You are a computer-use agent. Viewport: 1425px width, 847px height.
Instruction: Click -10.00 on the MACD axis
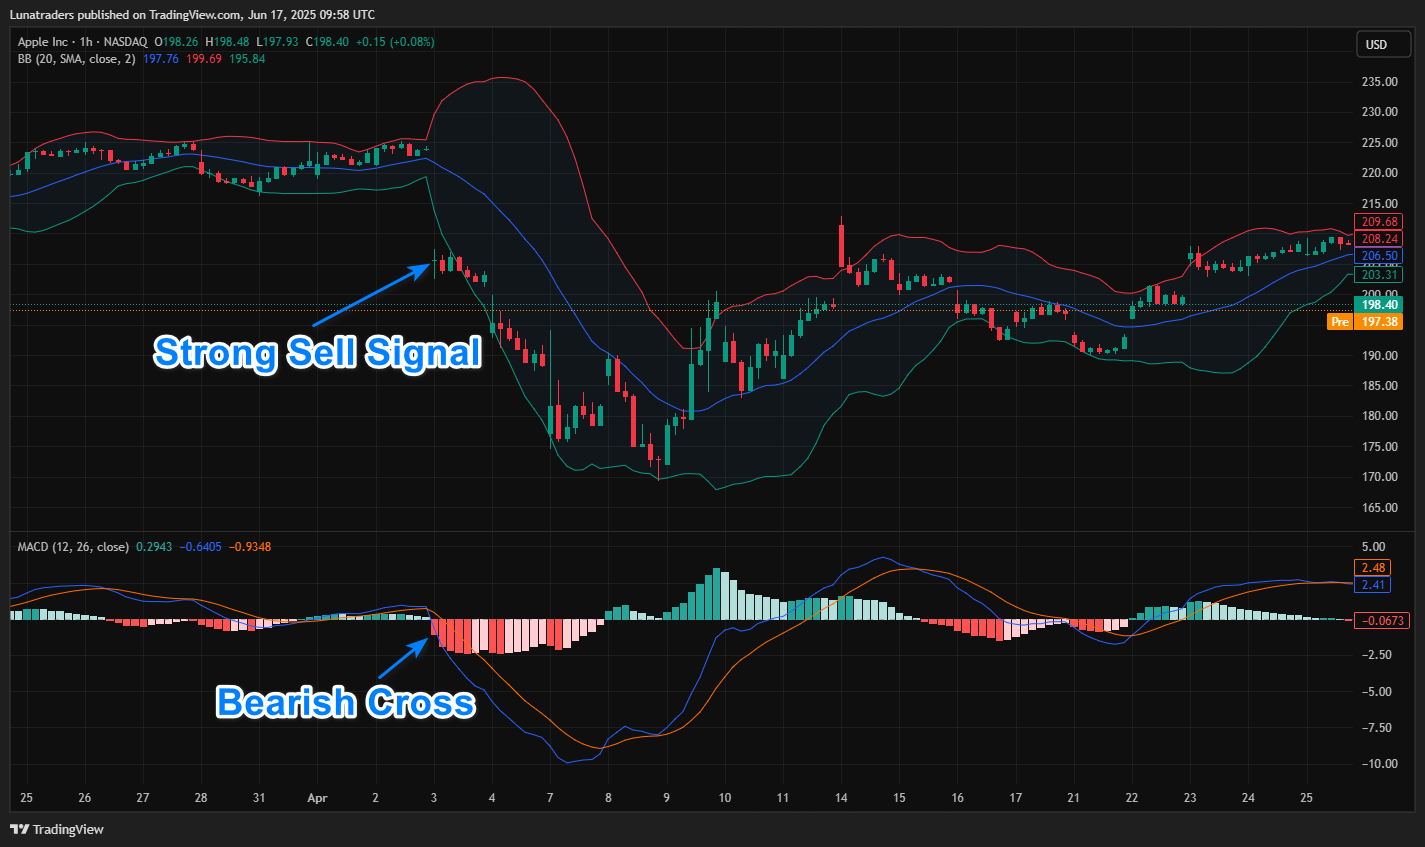pos(1378,764)
